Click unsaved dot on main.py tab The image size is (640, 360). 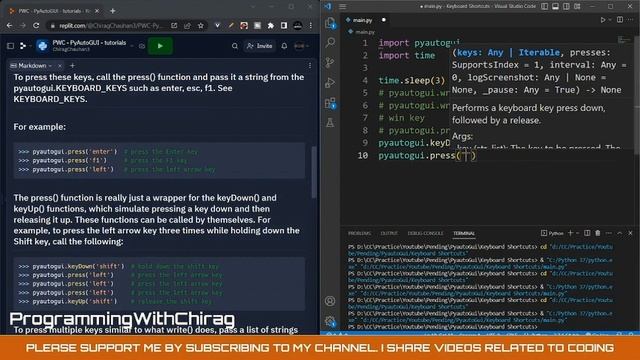tap(384, 20)
